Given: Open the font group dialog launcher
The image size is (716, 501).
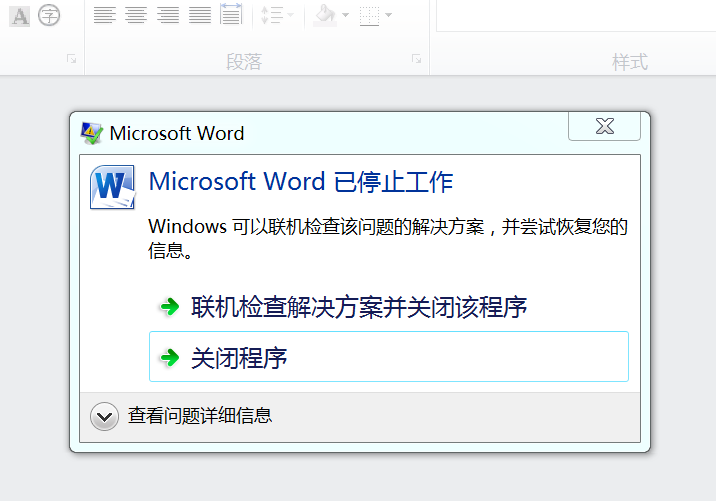Looking at the screenshot, I should [x=71, y=58].
